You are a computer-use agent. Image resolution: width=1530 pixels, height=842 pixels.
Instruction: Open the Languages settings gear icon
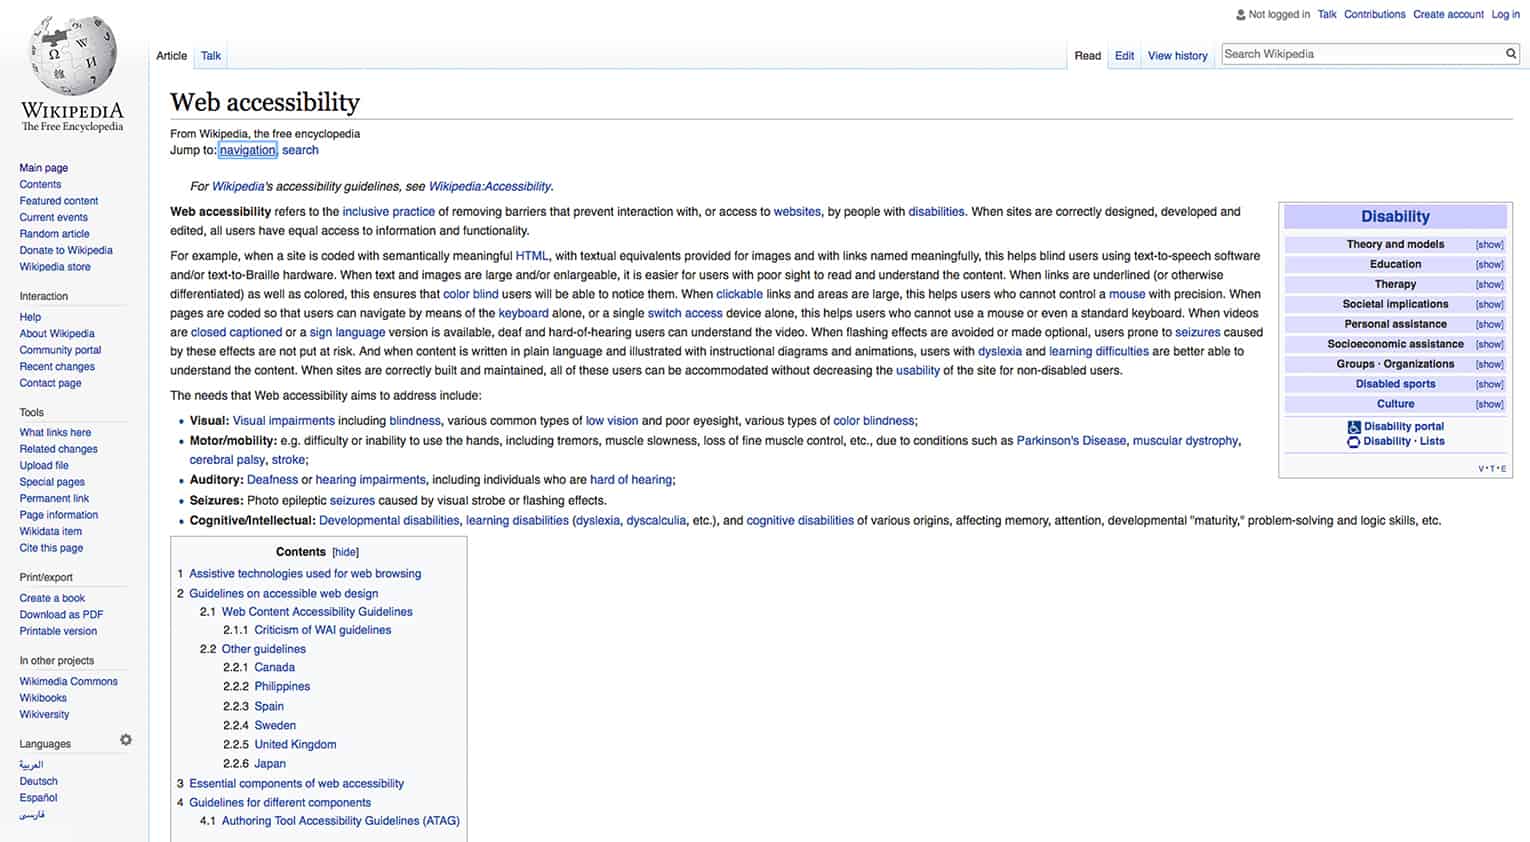[126, 740]
